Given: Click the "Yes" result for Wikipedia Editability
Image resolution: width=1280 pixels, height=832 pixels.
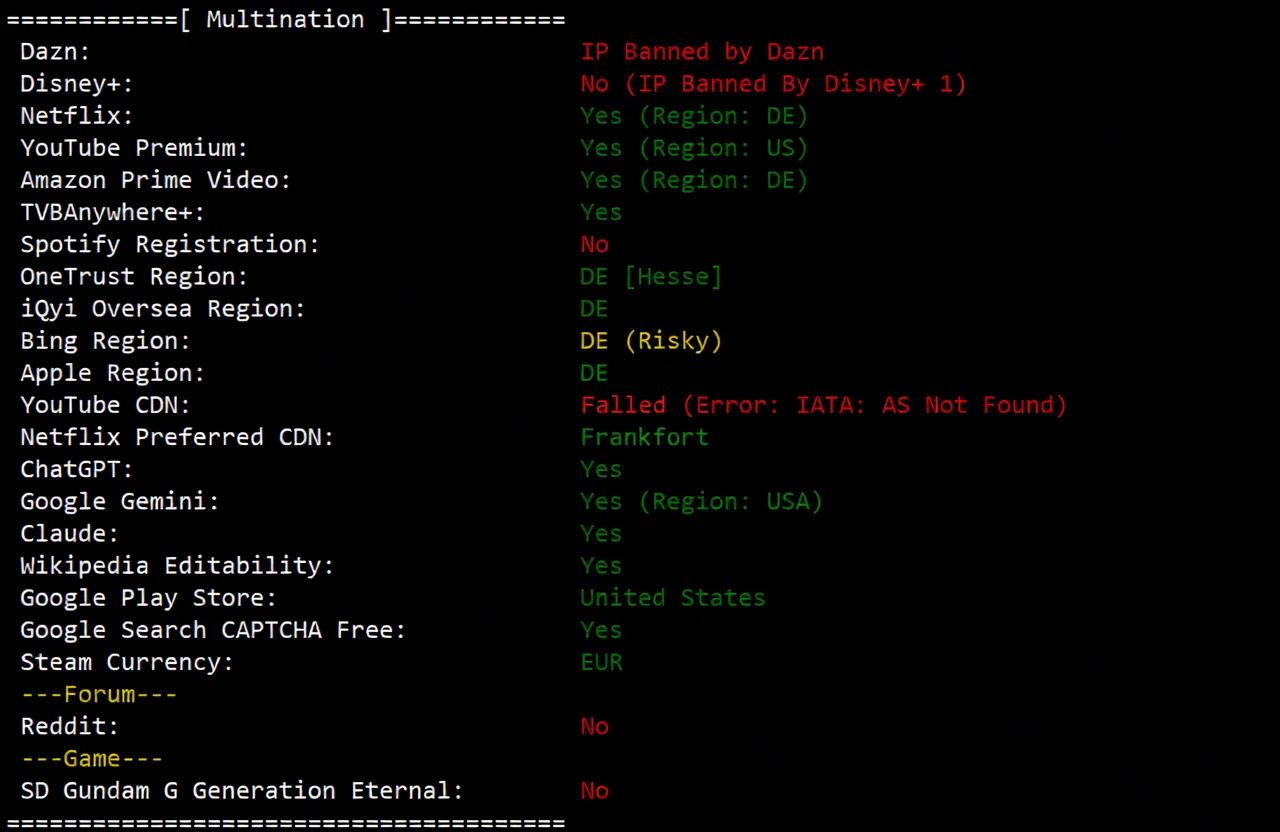Looking at the screenshot, I should tap(601, 565).
